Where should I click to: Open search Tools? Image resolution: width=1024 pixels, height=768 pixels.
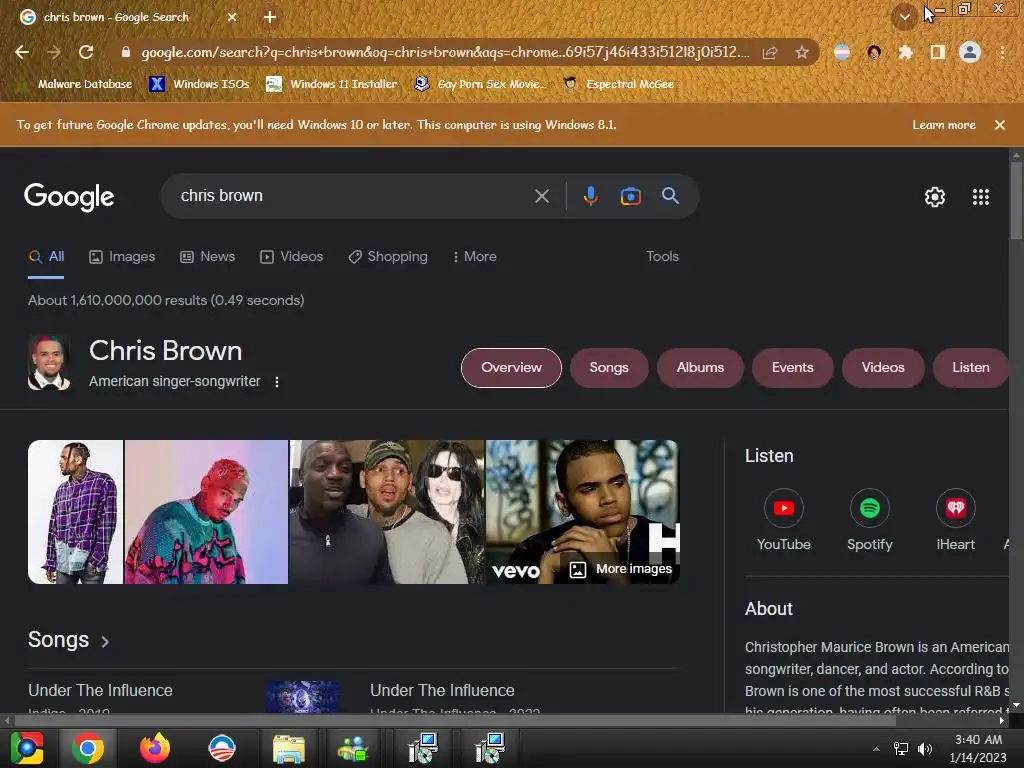[x=662, y=257]
